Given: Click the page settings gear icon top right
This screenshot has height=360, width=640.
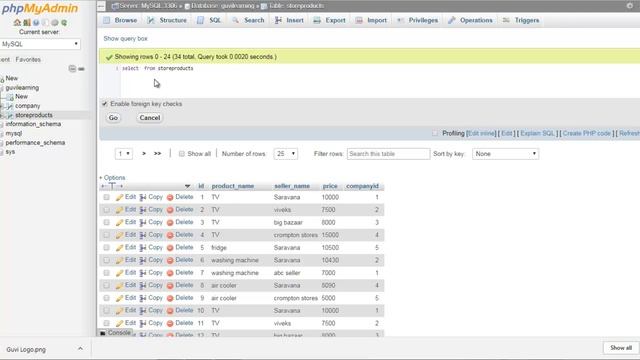Looking at the screenshot, I should click(629, 6).
